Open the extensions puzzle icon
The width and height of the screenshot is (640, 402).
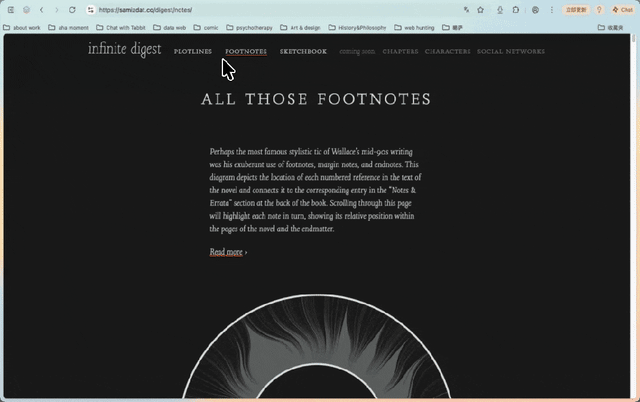click(516, 10)
